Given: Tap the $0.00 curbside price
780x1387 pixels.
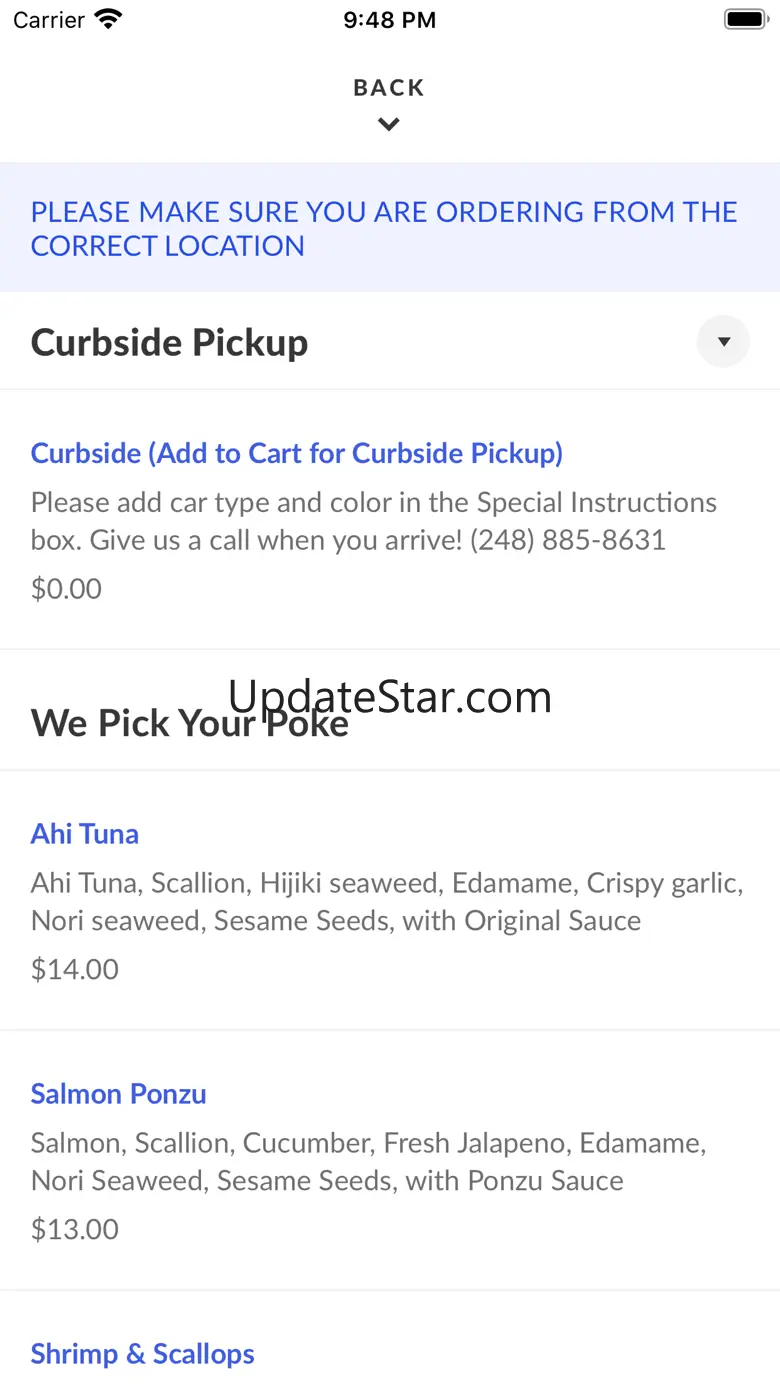Looking at the screenshot, I should coord(67,589).
